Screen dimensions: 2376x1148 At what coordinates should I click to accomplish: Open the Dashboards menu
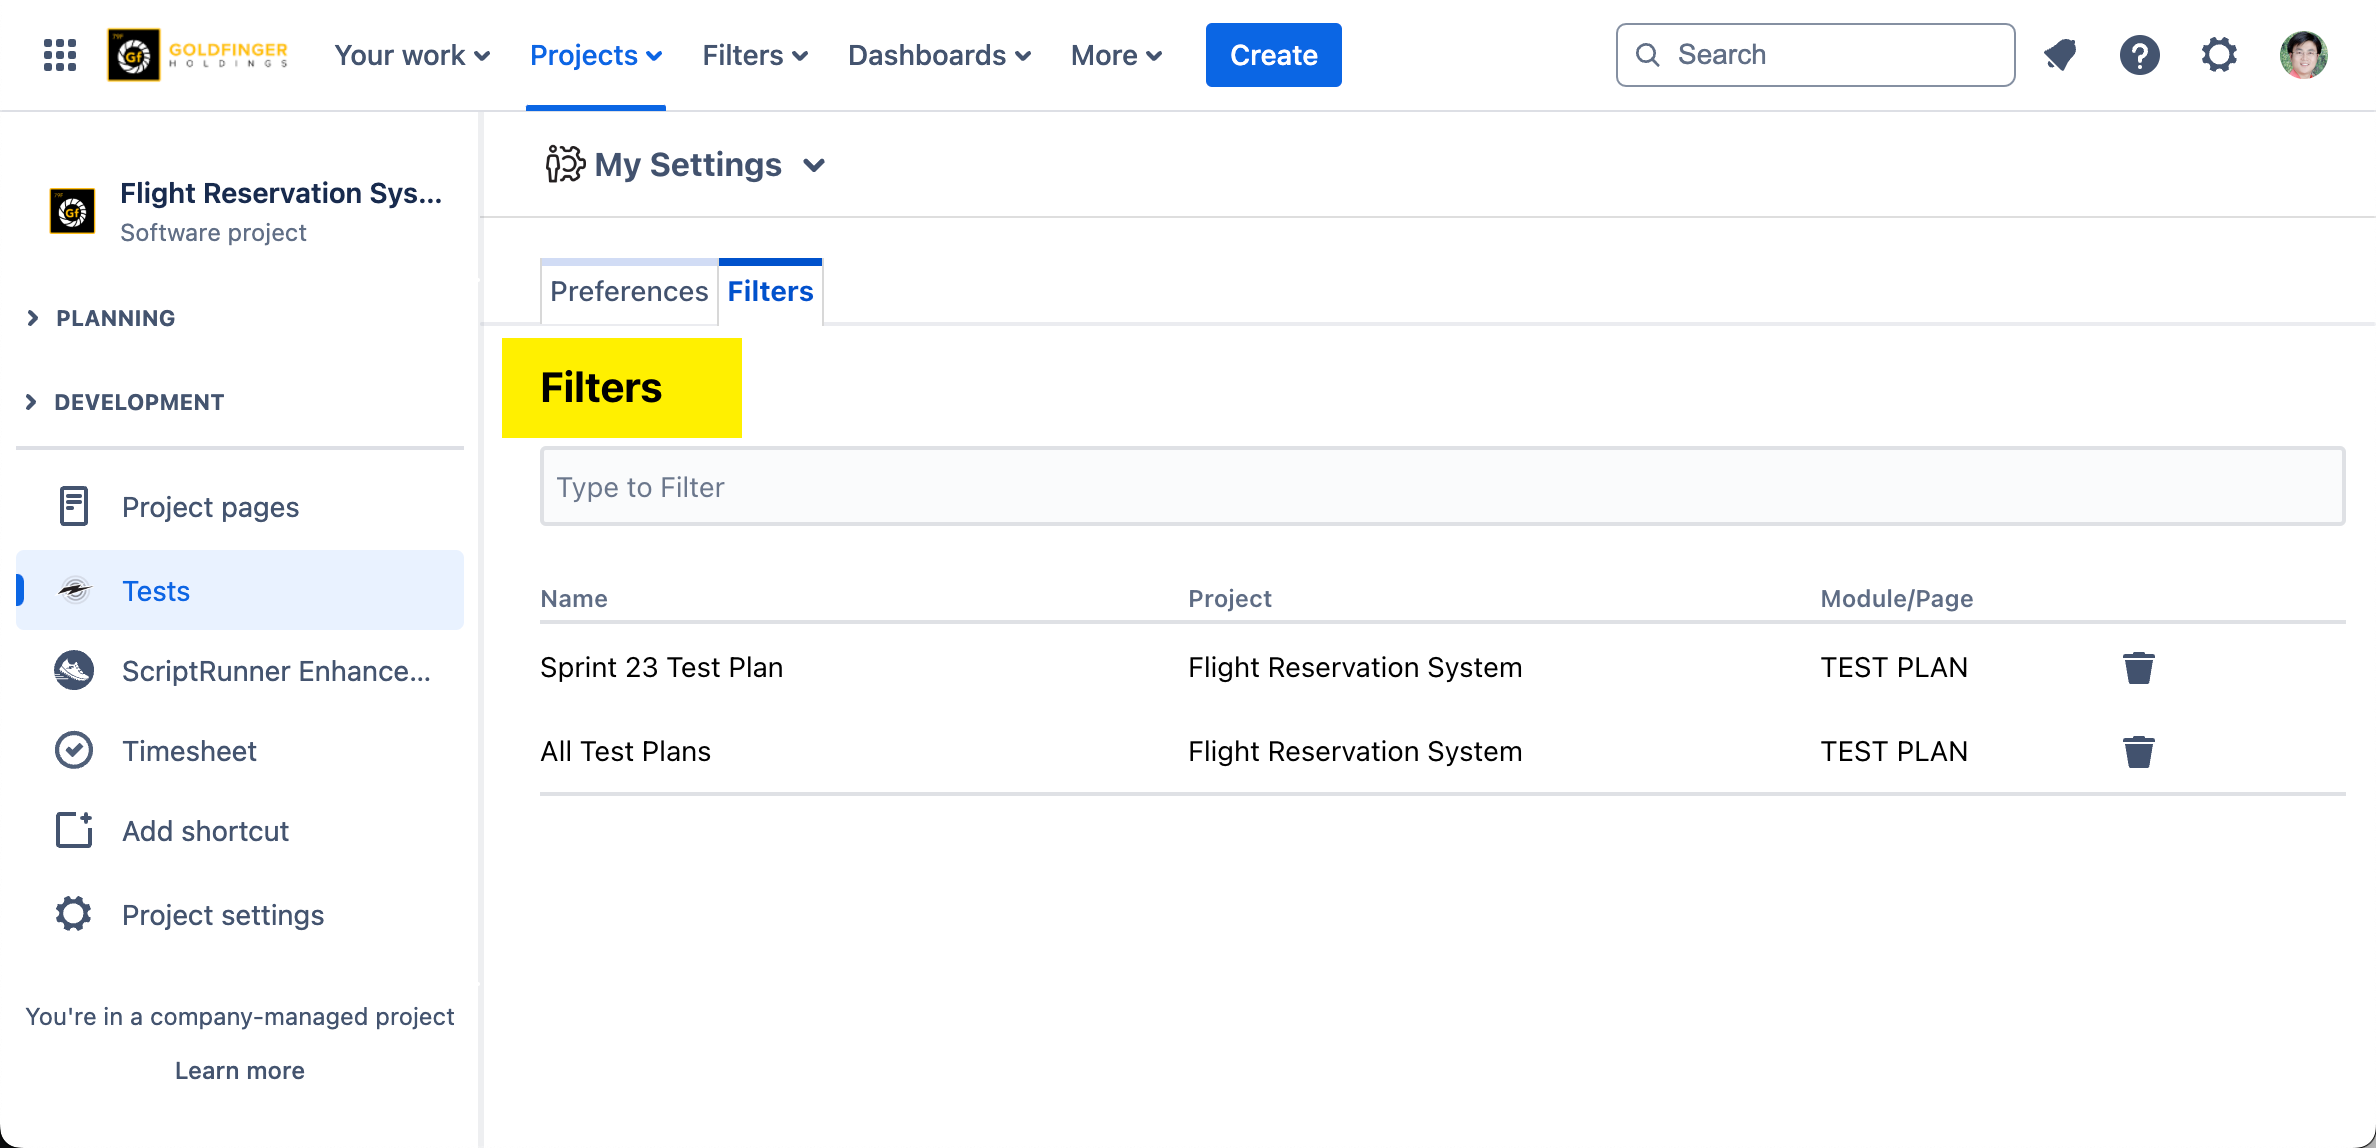[938, 55]
